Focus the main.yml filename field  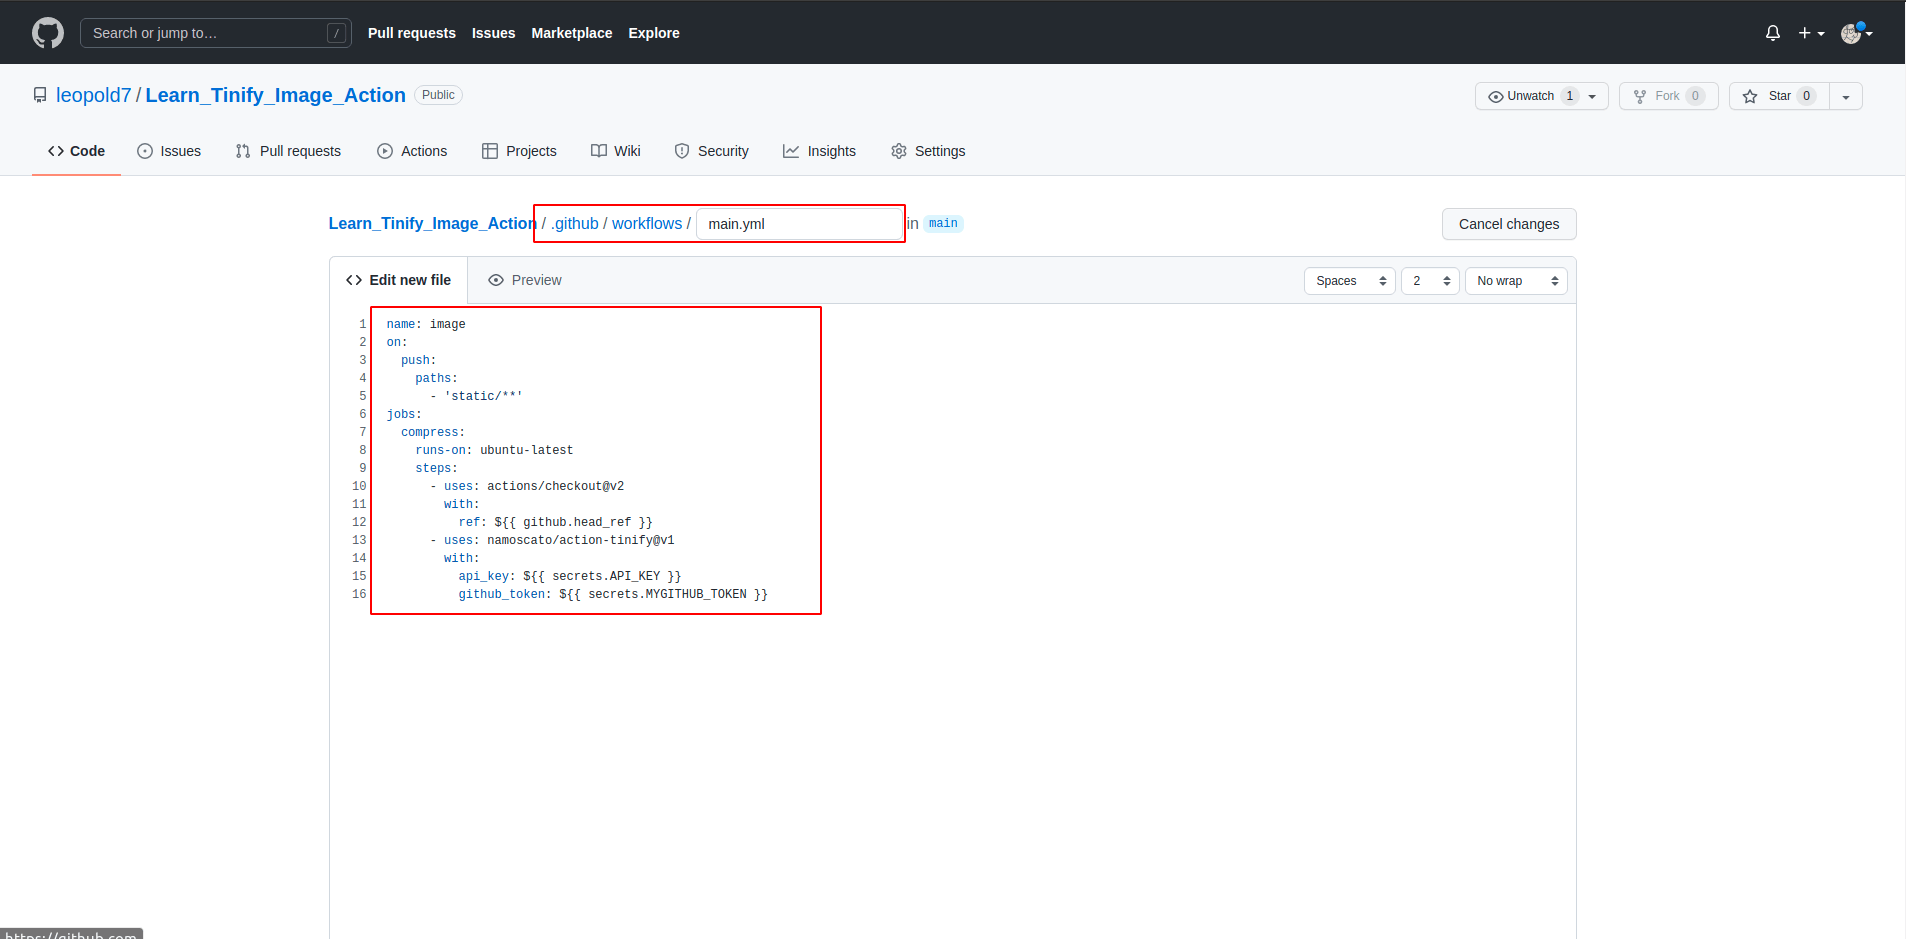coord(799,224)
